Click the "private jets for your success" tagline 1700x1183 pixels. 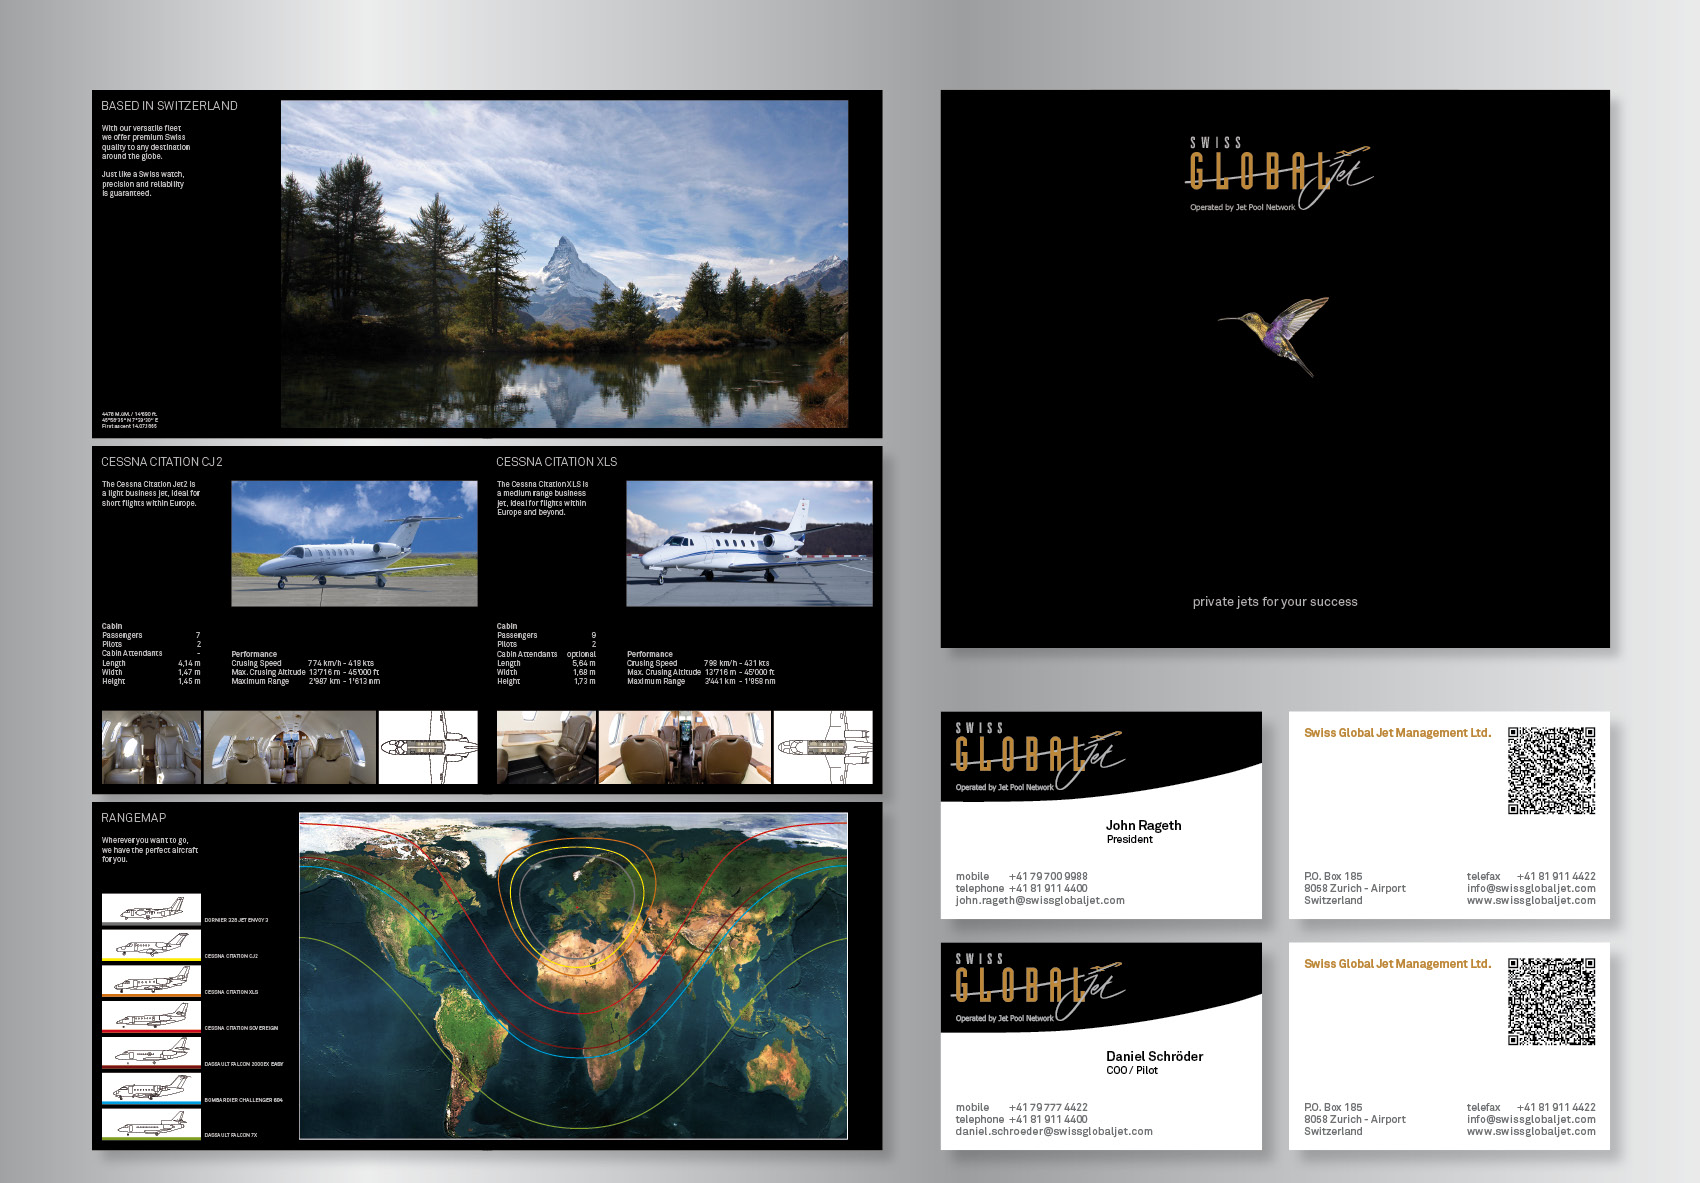coord(1275,602)
